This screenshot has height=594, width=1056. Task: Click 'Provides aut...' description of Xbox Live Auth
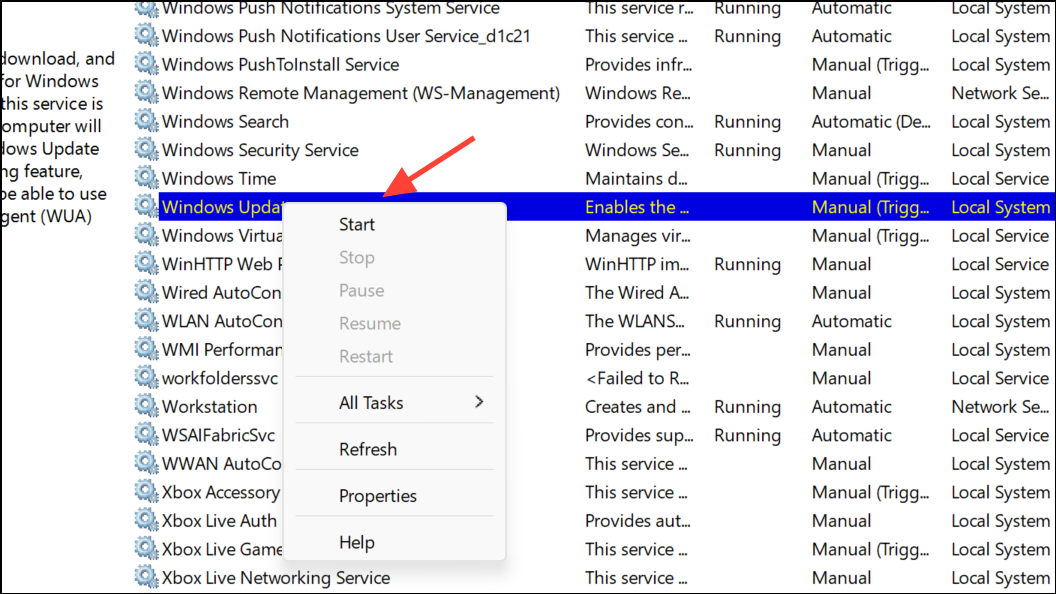[x=638, y=521]
